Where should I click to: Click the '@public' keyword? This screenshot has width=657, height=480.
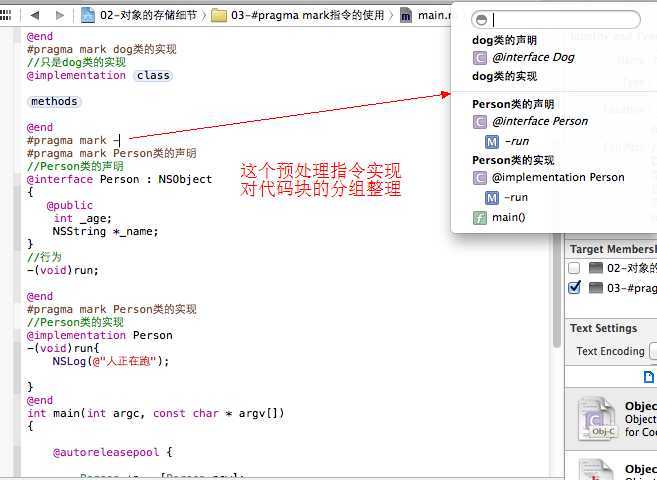coord(70,205)
